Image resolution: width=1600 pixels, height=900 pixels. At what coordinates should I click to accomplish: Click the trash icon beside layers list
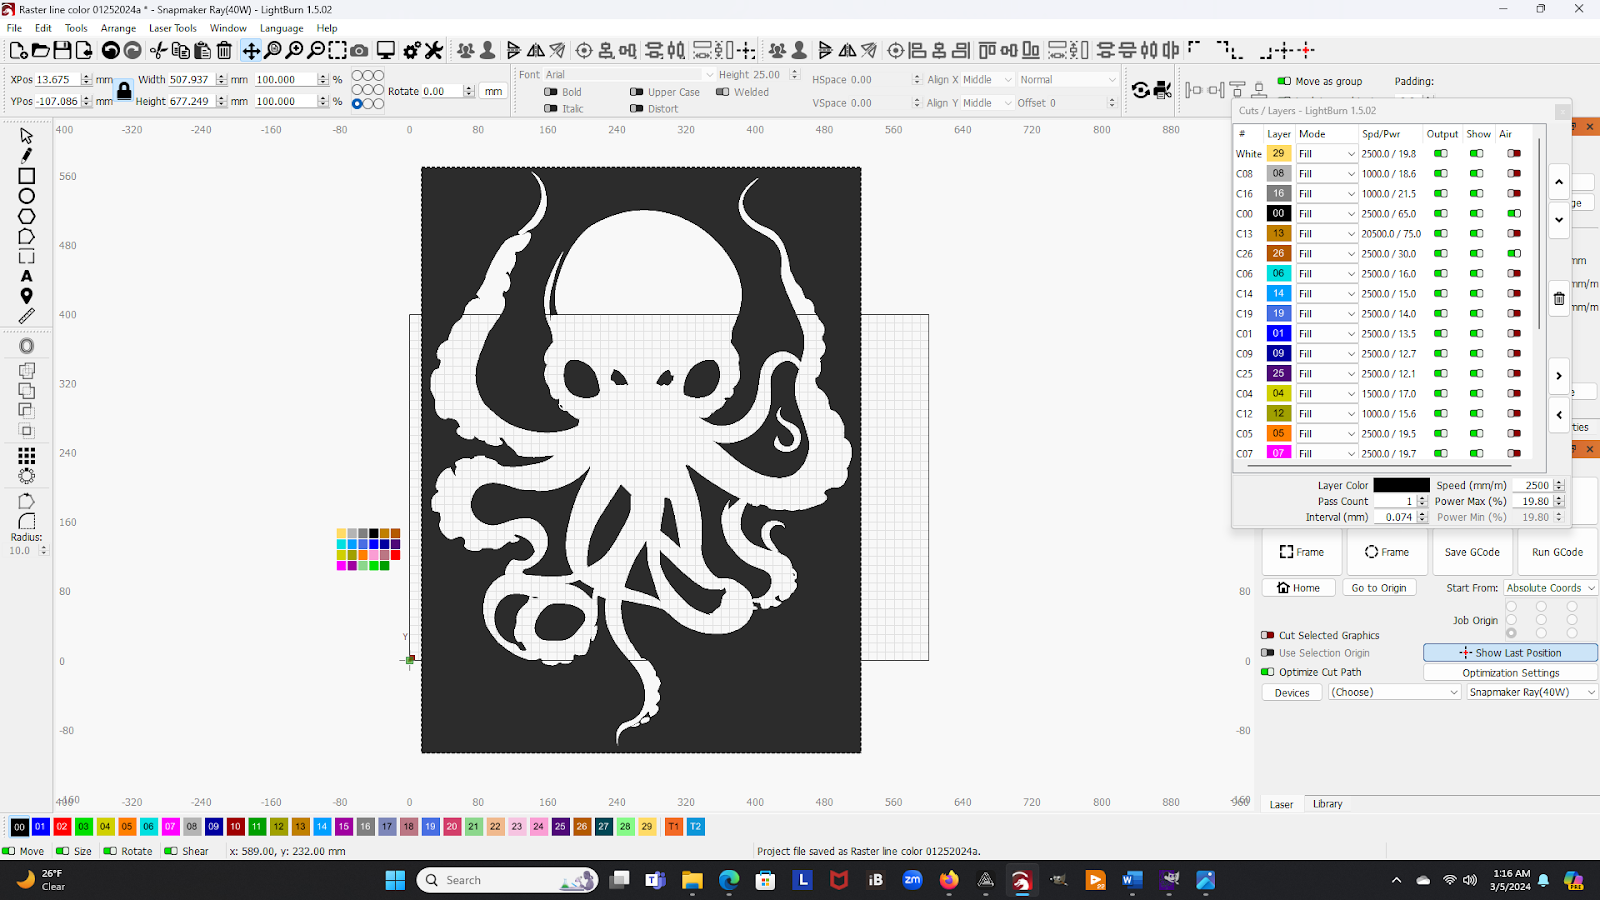click(x=1558, y=298)
